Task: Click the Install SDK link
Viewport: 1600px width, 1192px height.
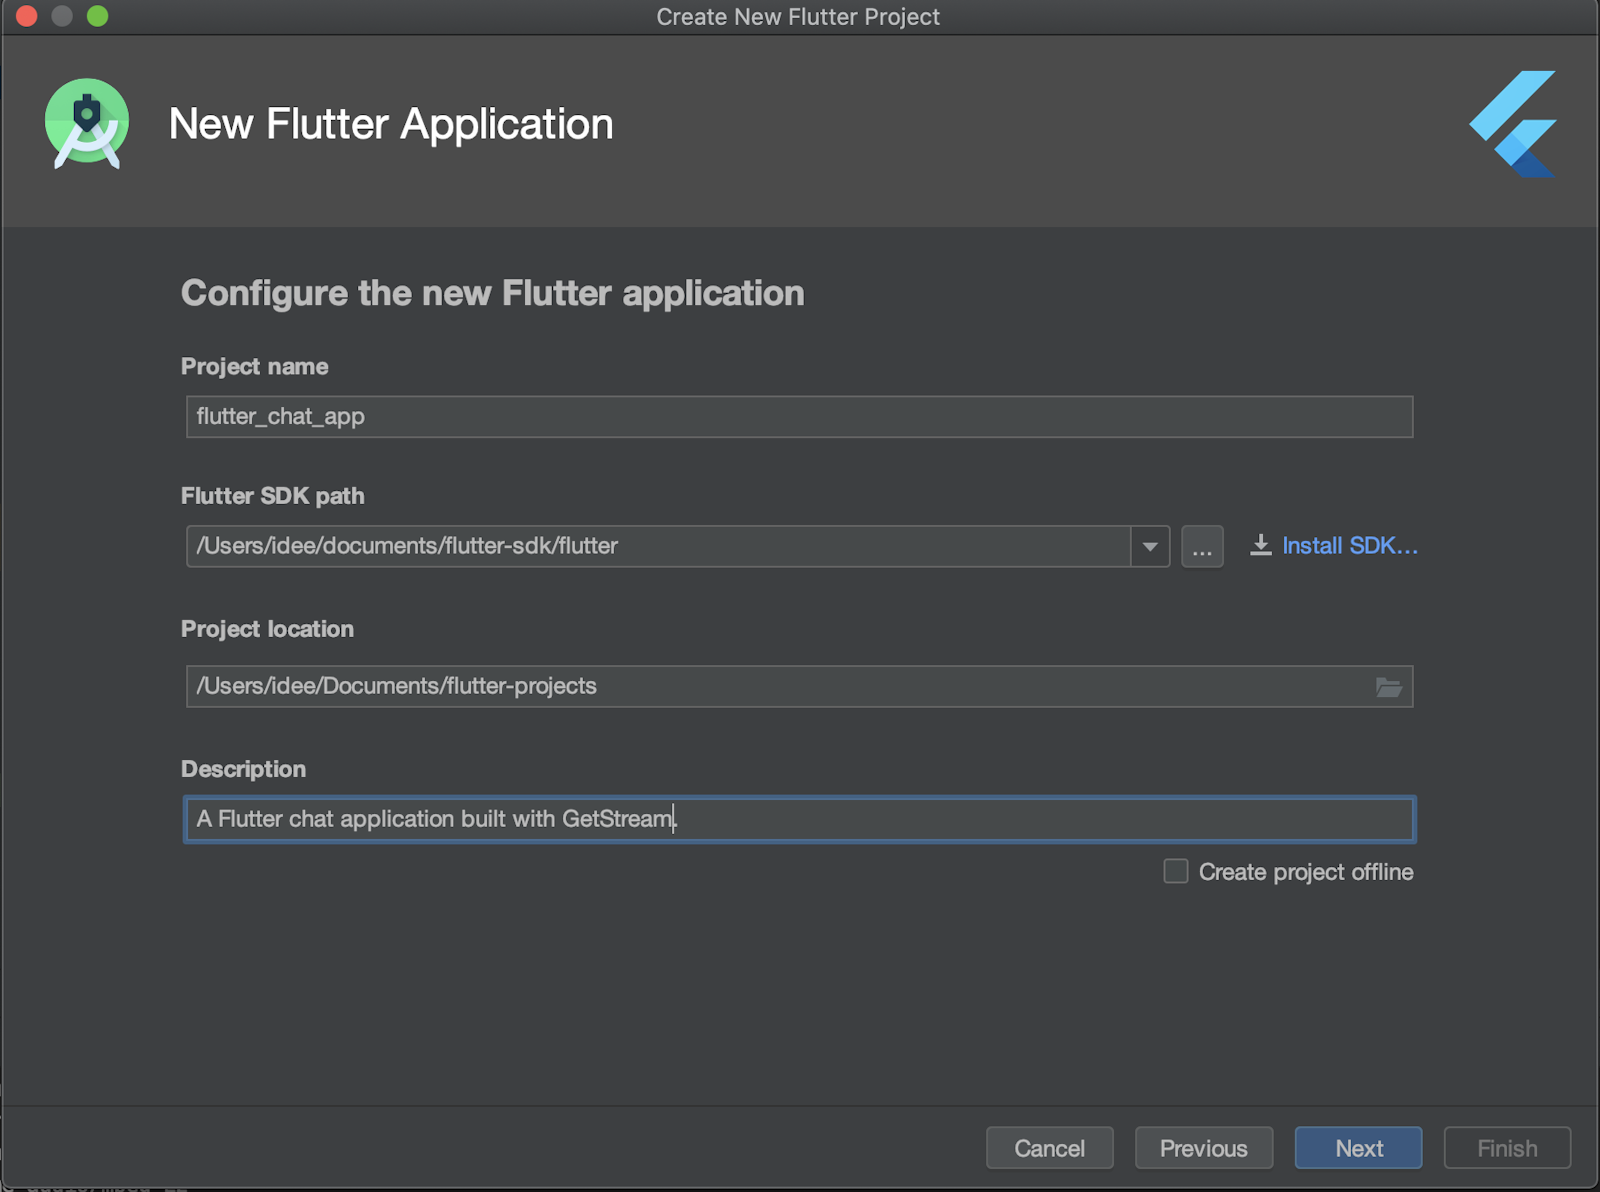Action: click(x=1348, y=545)
